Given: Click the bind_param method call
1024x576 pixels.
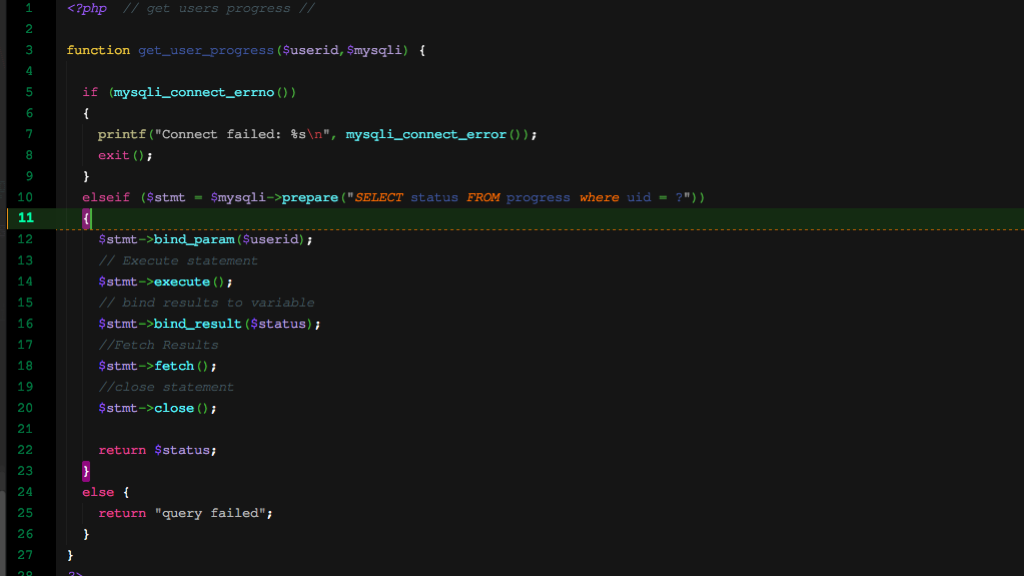Looking at the screenshot, I should click(194, 240).
